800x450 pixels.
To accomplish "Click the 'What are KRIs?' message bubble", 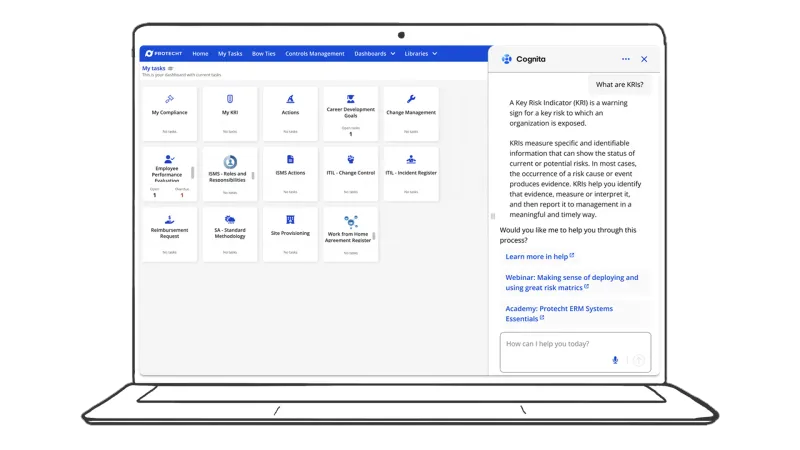I will coord(619,85).
